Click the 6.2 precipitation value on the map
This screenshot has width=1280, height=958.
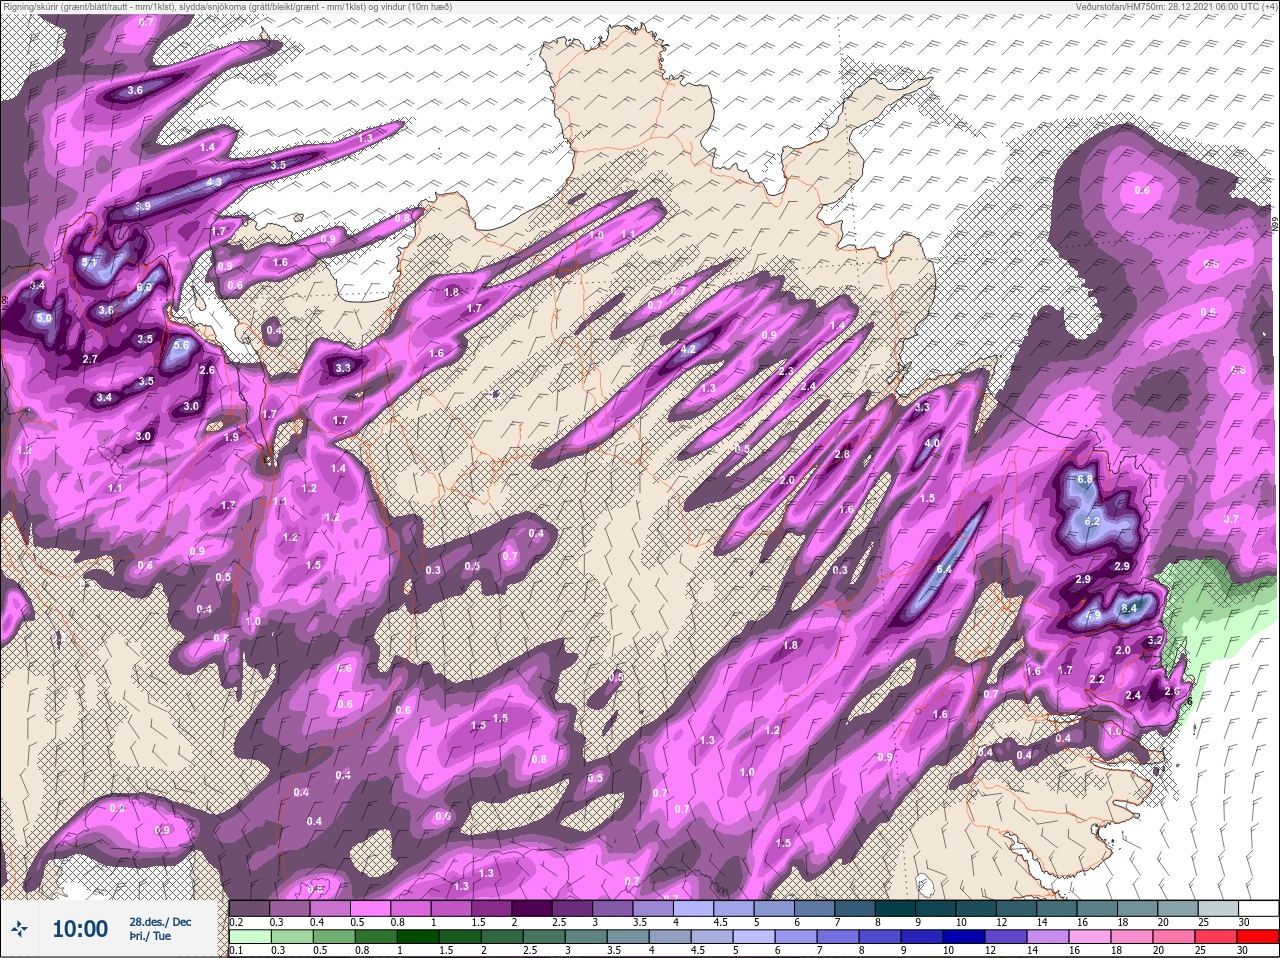click(1092, 521)
